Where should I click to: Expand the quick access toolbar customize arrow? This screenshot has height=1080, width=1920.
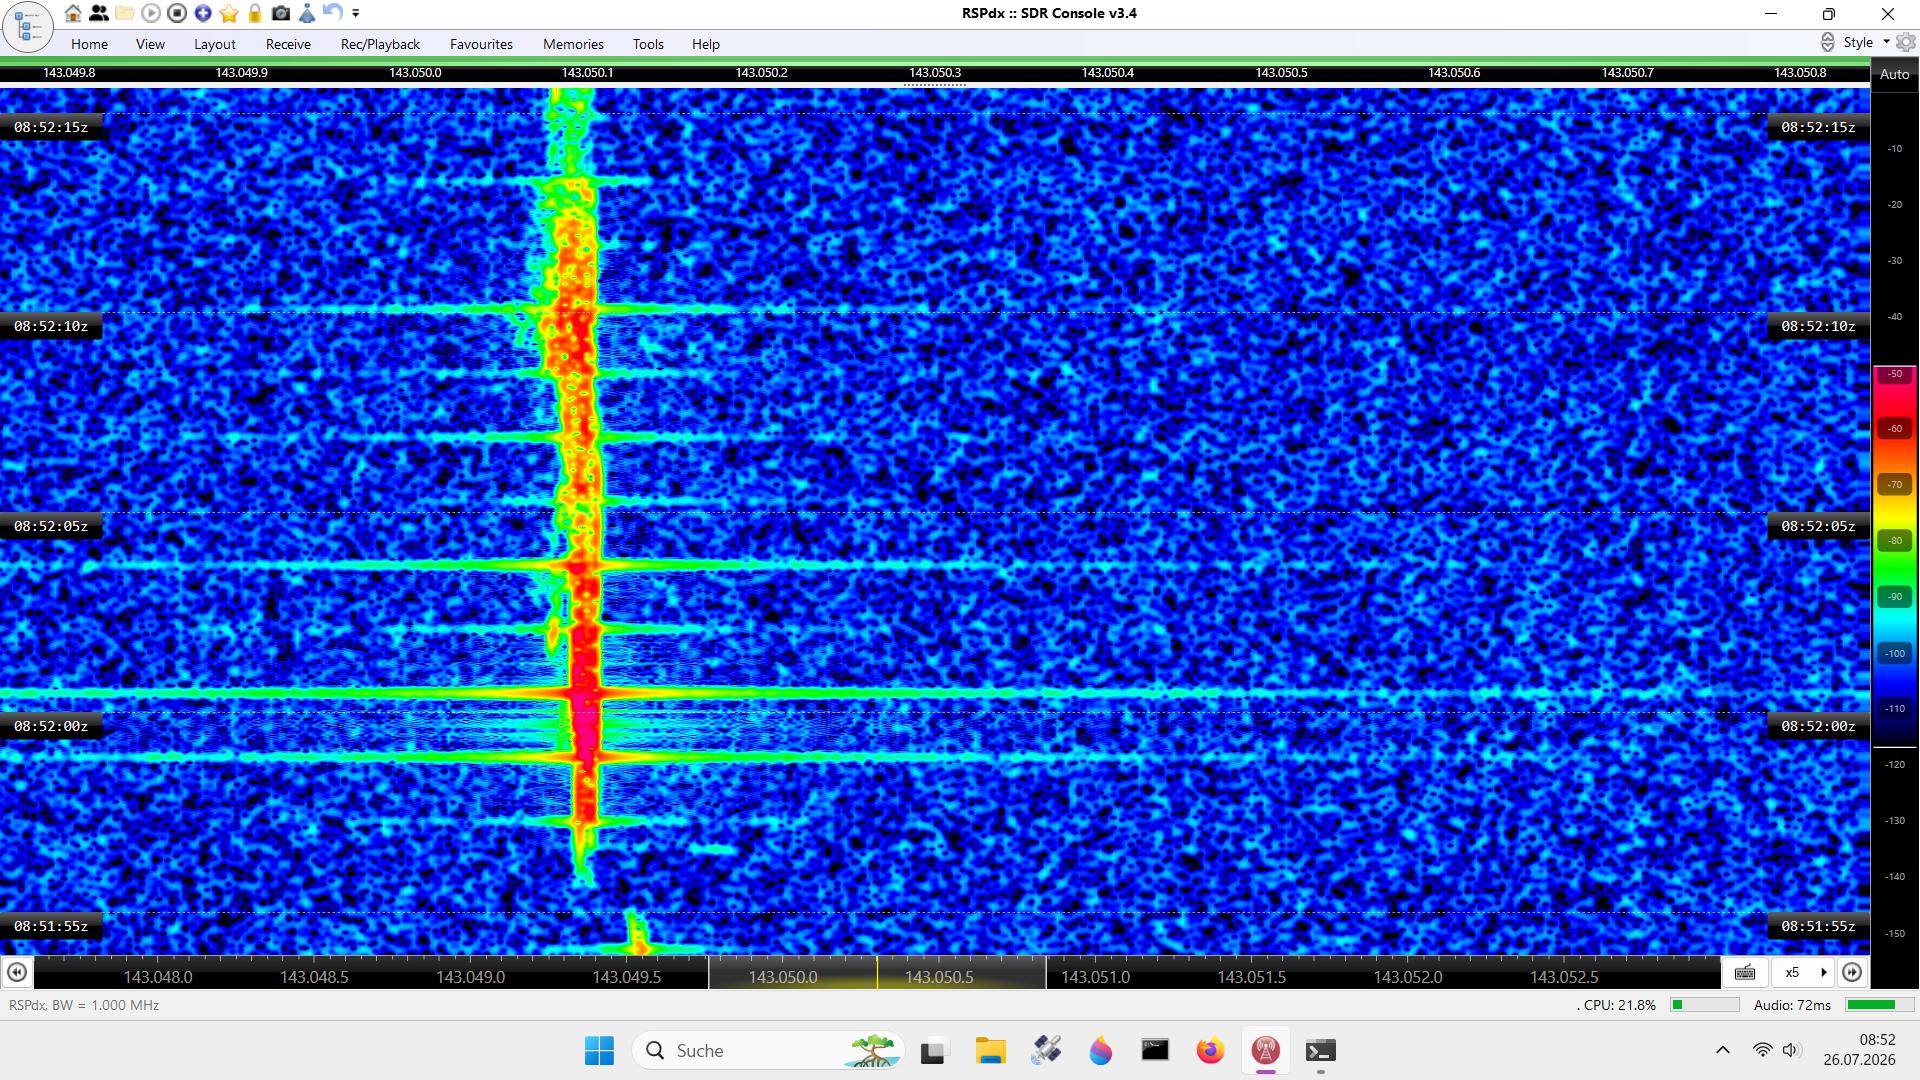[356, 13]
